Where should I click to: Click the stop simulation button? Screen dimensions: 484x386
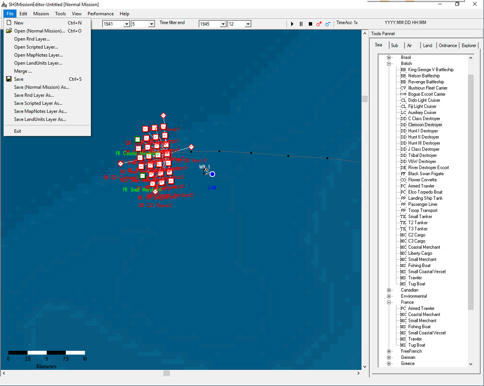(x=310, y=24)
